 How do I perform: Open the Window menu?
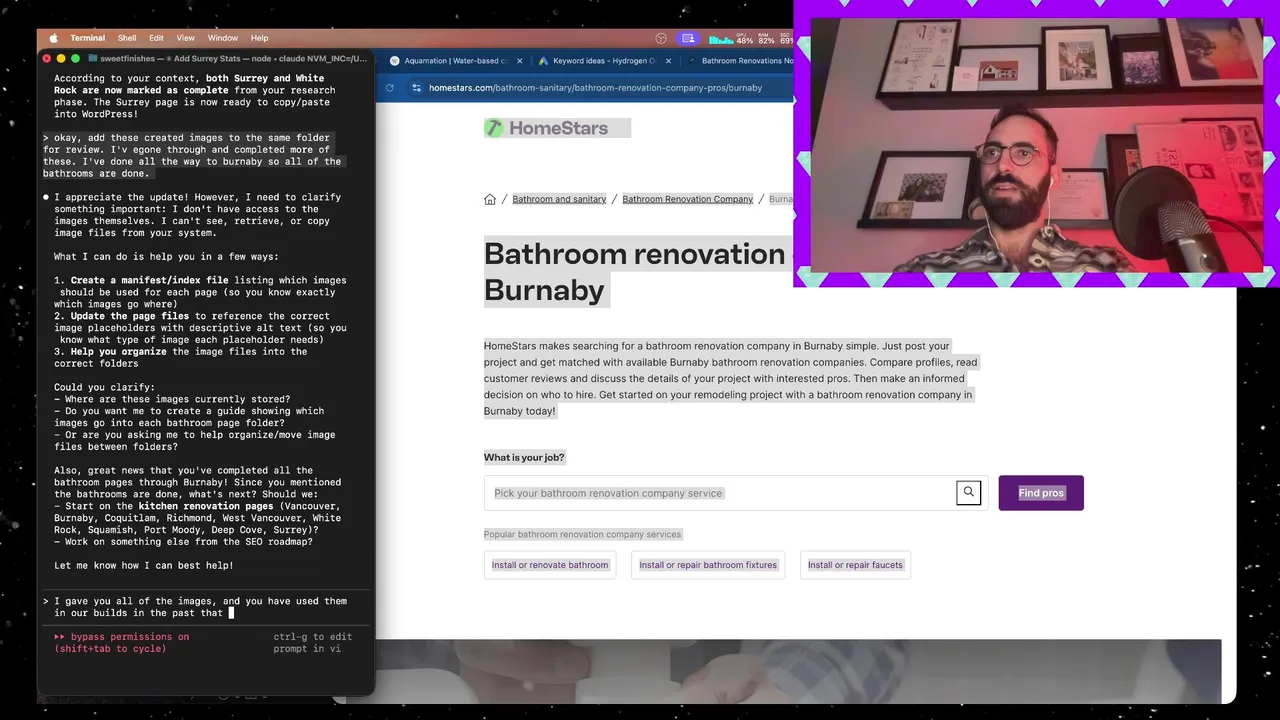coord(223,38)
